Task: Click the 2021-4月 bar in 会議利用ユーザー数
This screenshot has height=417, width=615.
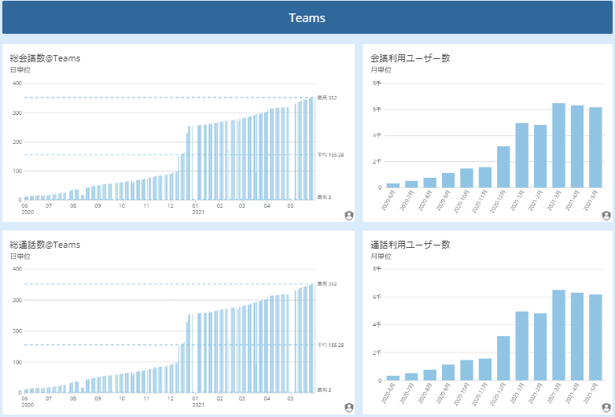Action: pyautogui.click(x=577, y=147)
